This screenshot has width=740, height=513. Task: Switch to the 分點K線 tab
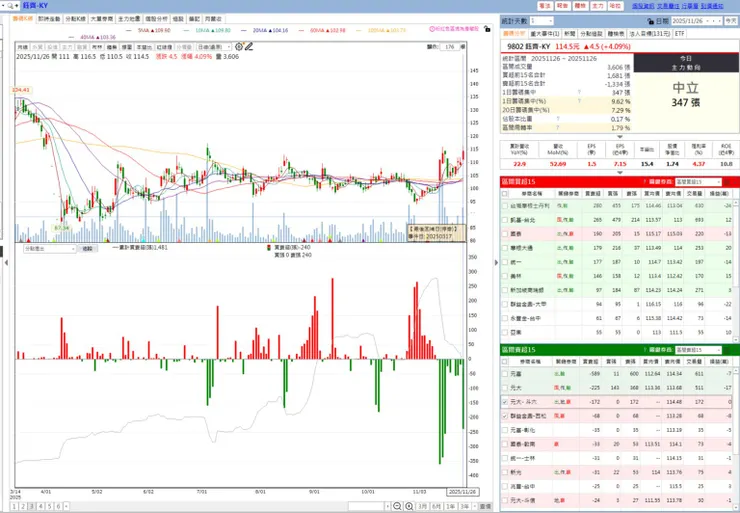tap(76, 19)
